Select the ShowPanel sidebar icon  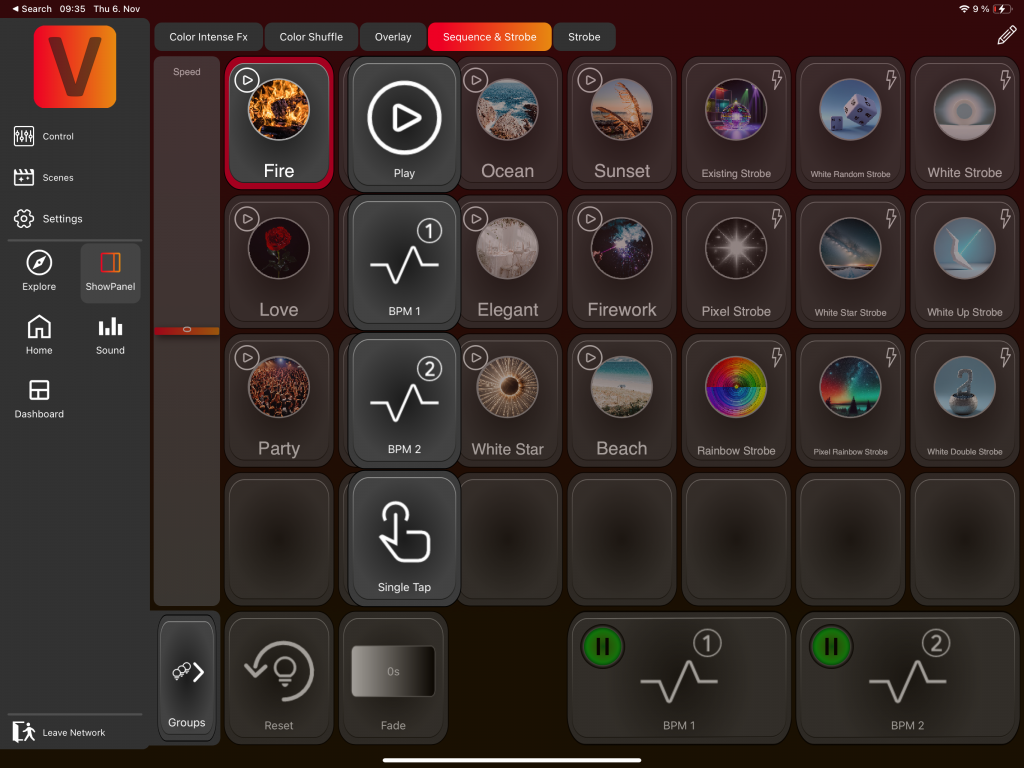pyautogui.click(x=110, y=264)
